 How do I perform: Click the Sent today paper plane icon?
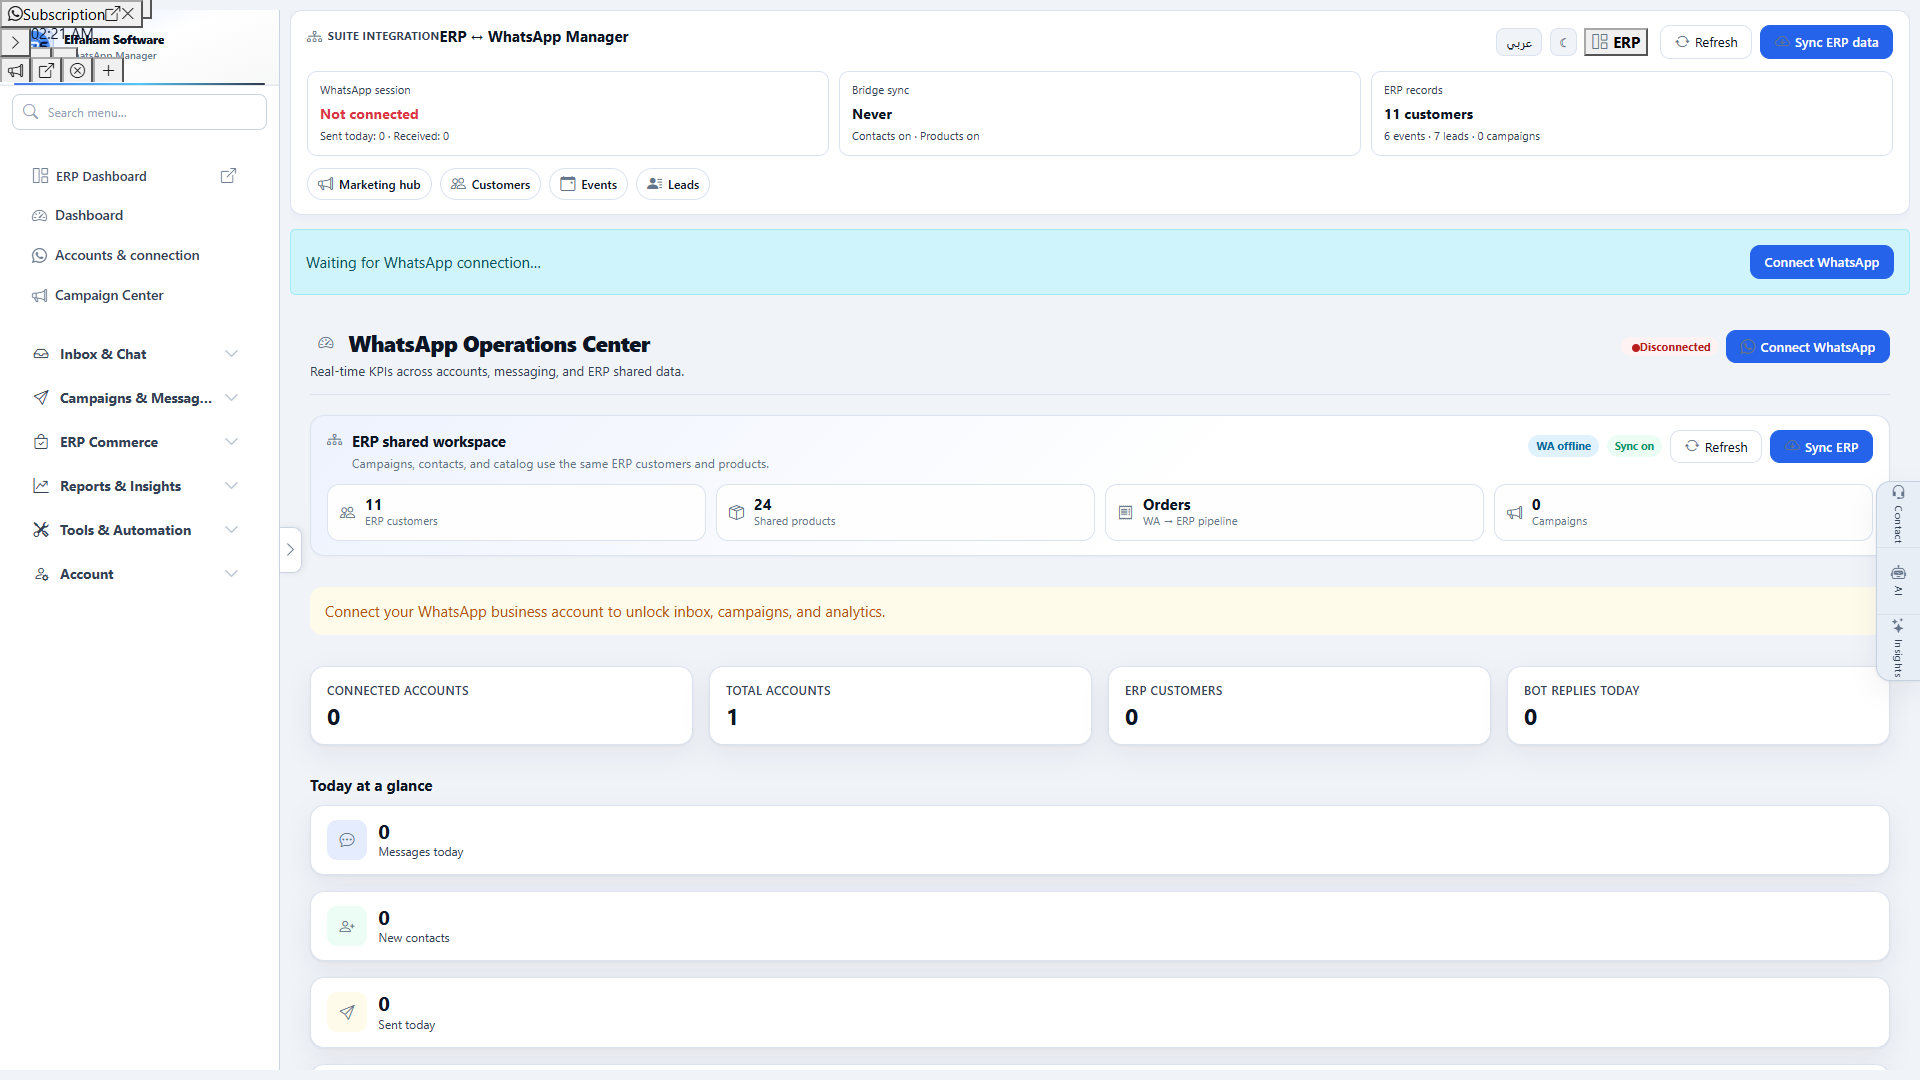[x=347, y=1012]
